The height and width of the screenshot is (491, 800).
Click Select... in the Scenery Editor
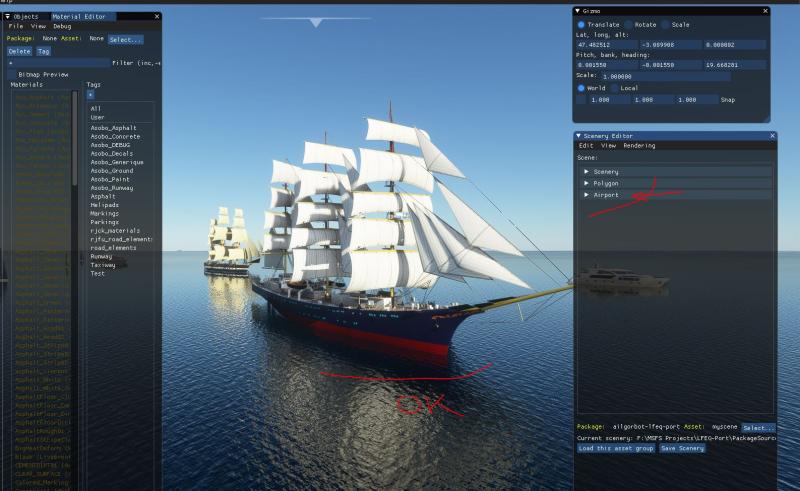[758, 428]
